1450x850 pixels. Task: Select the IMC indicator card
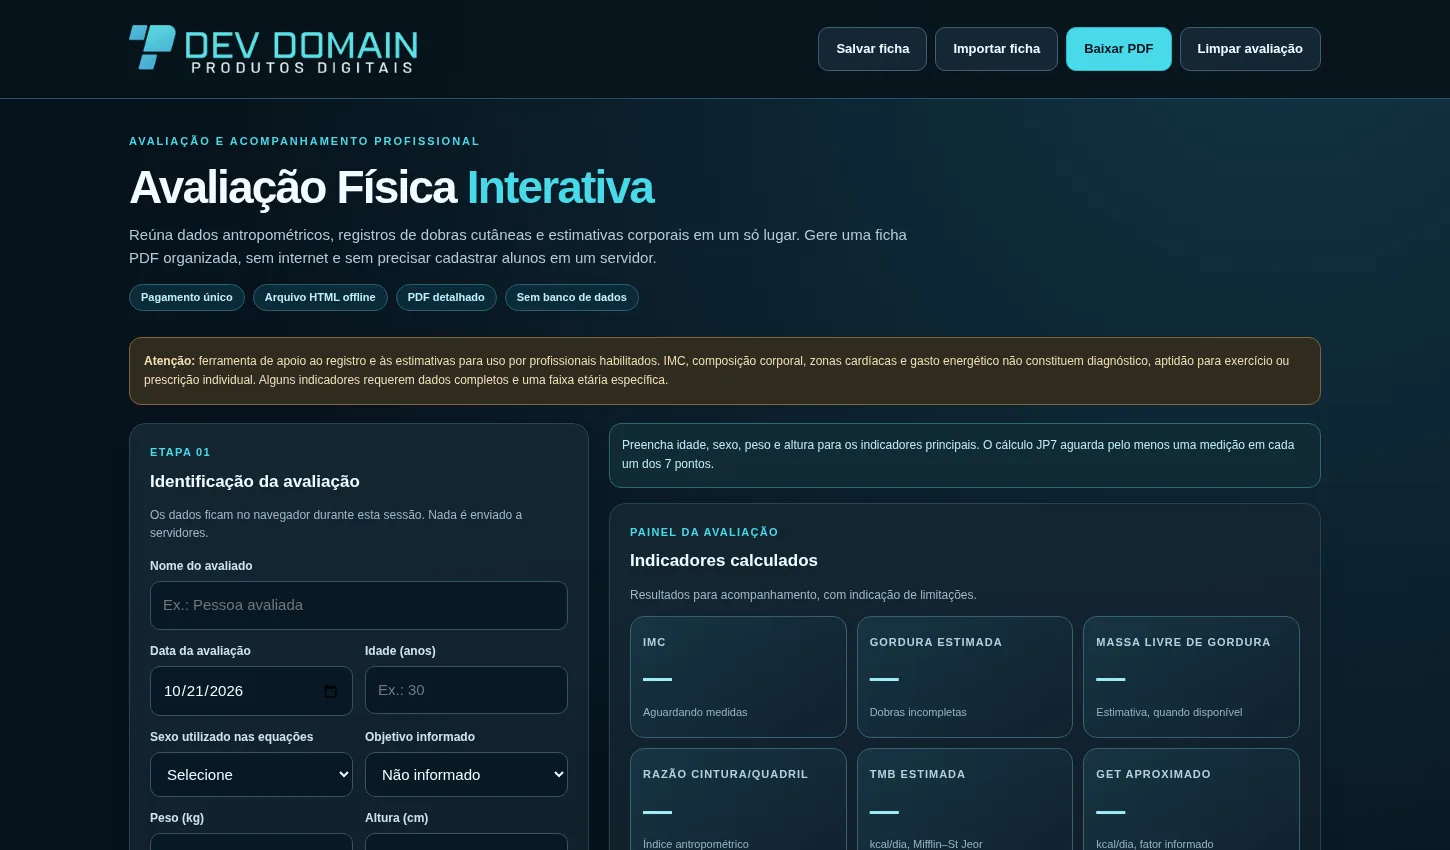pyautogui.click(x=738, y=677)
